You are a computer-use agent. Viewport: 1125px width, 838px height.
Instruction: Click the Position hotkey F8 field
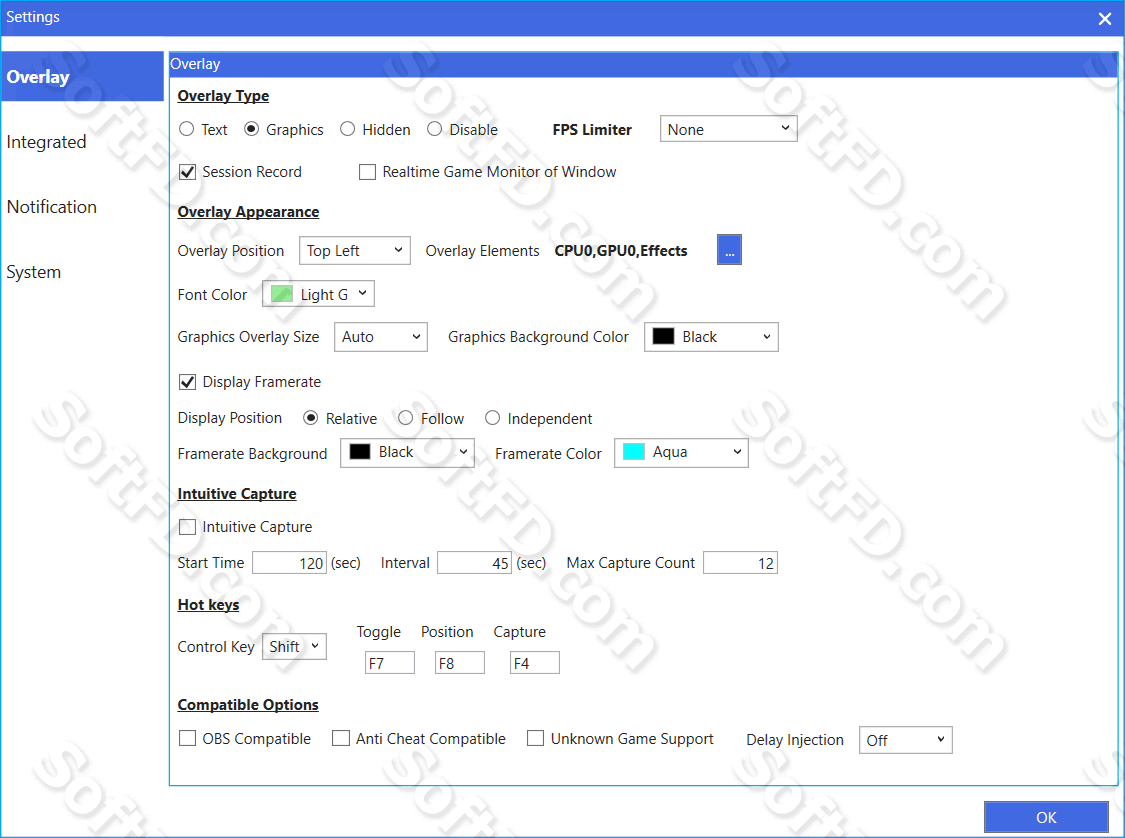(x=460, y=663)
